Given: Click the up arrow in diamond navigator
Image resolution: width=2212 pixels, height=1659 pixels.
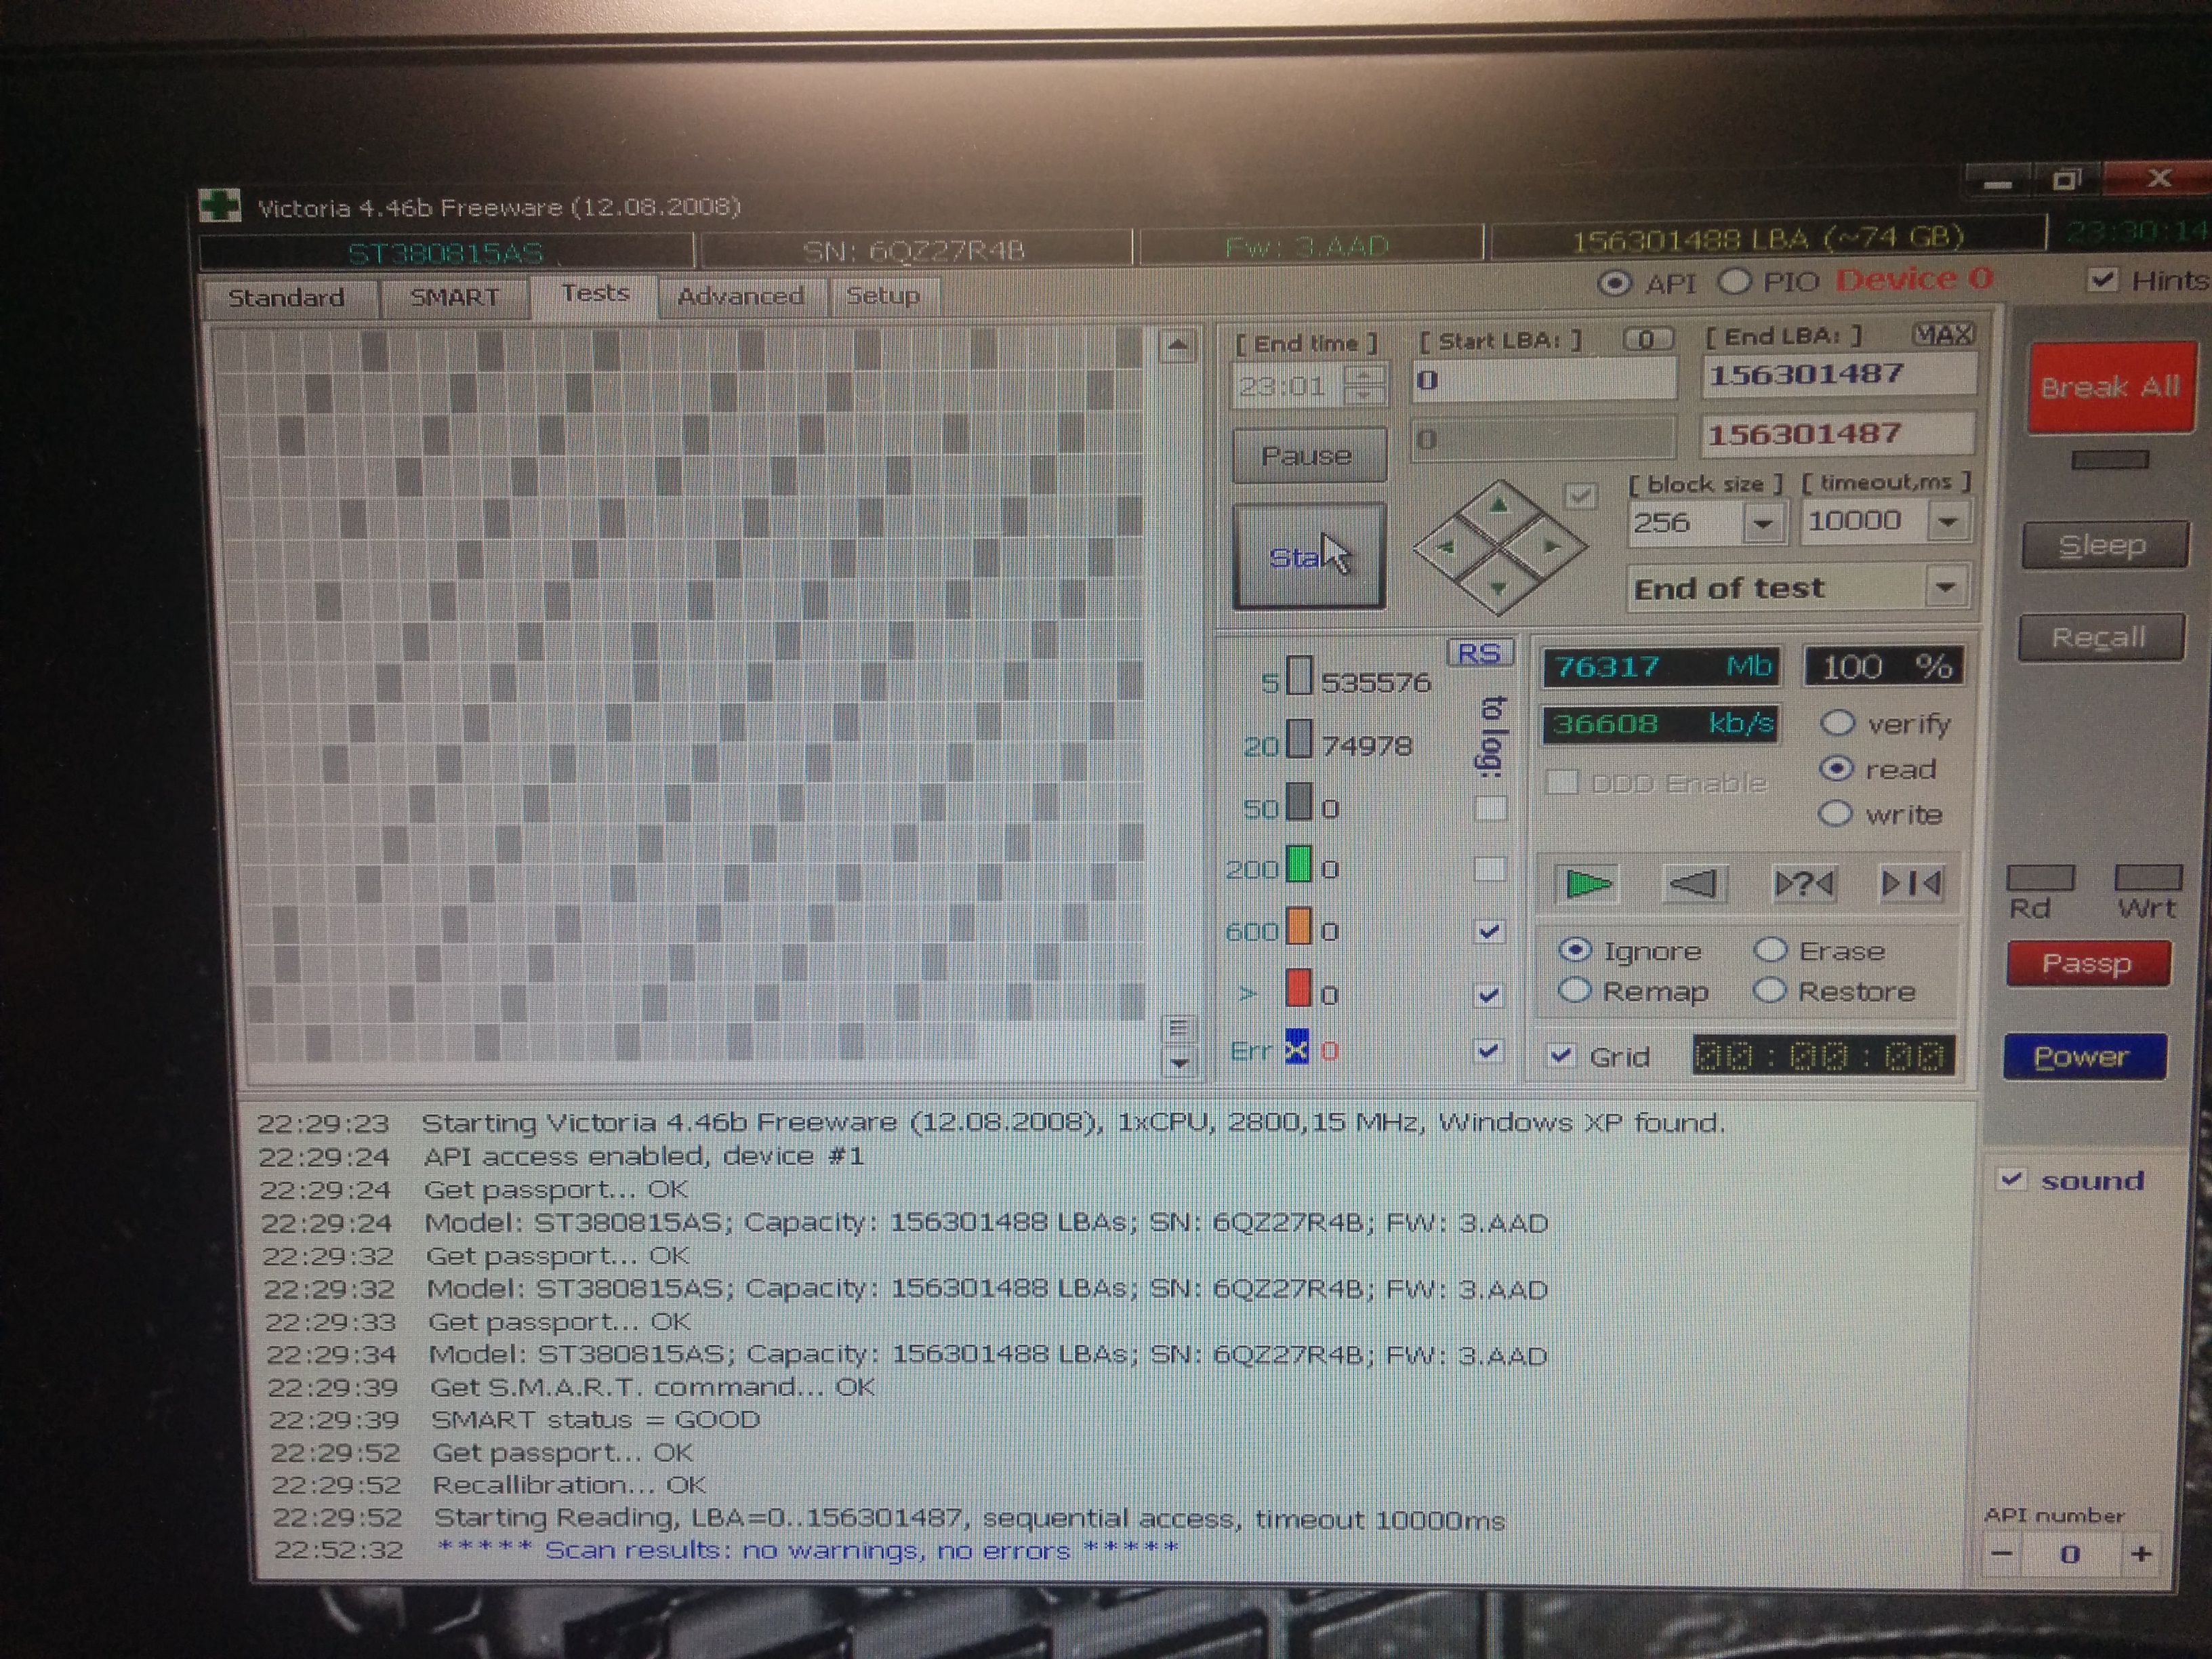Looking at the screenshot, I should tap(1498, 506).
